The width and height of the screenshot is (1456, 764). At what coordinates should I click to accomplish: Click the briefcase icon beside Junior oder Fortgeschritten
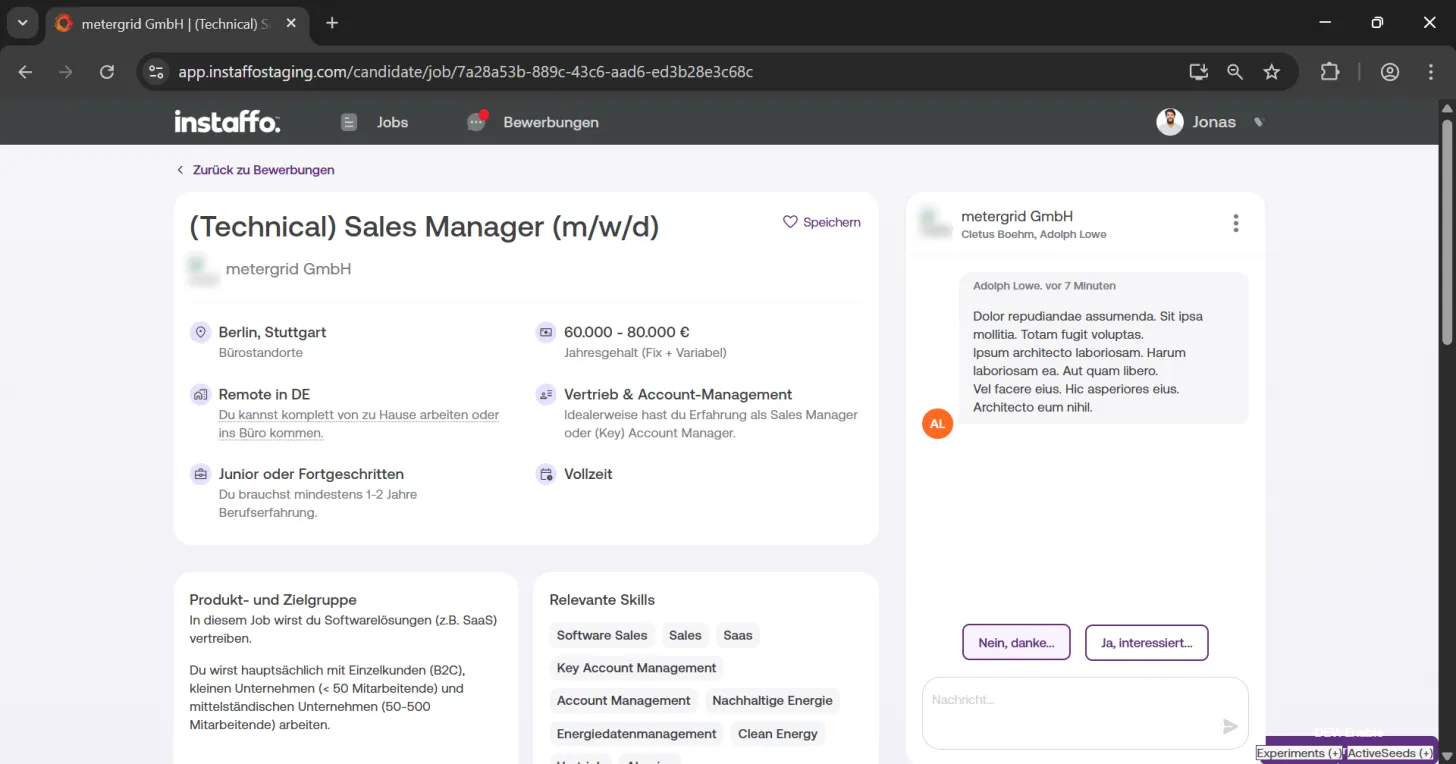coord(201,474)
